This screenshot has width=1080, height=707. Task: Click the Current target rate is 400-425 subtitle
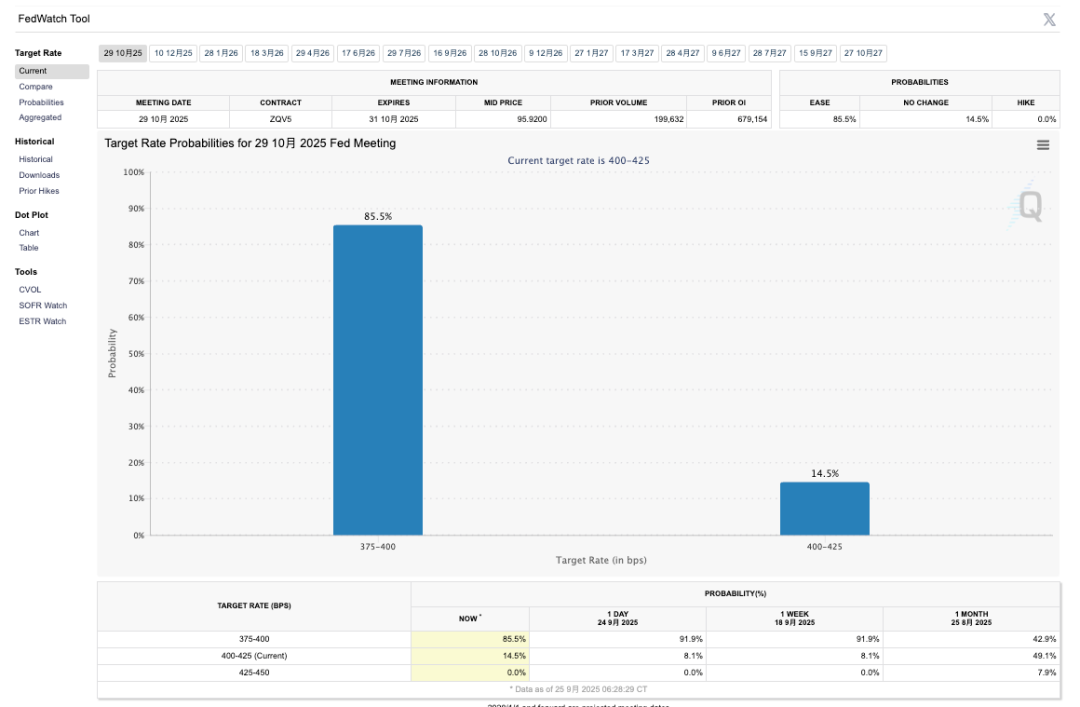click(579, 161)
